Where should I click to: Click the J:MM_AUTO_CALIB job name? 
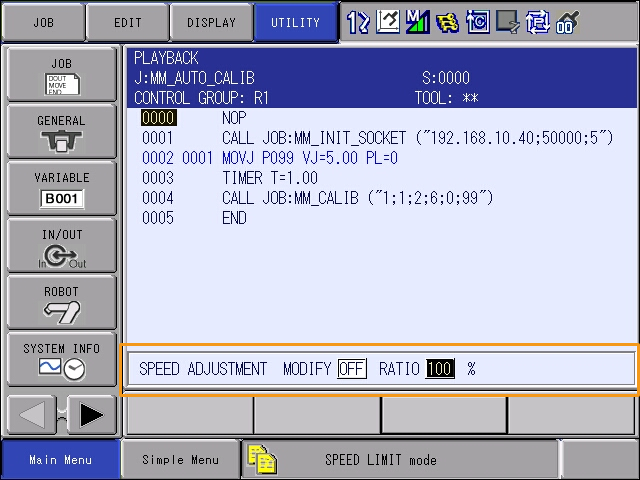[194, 78]
